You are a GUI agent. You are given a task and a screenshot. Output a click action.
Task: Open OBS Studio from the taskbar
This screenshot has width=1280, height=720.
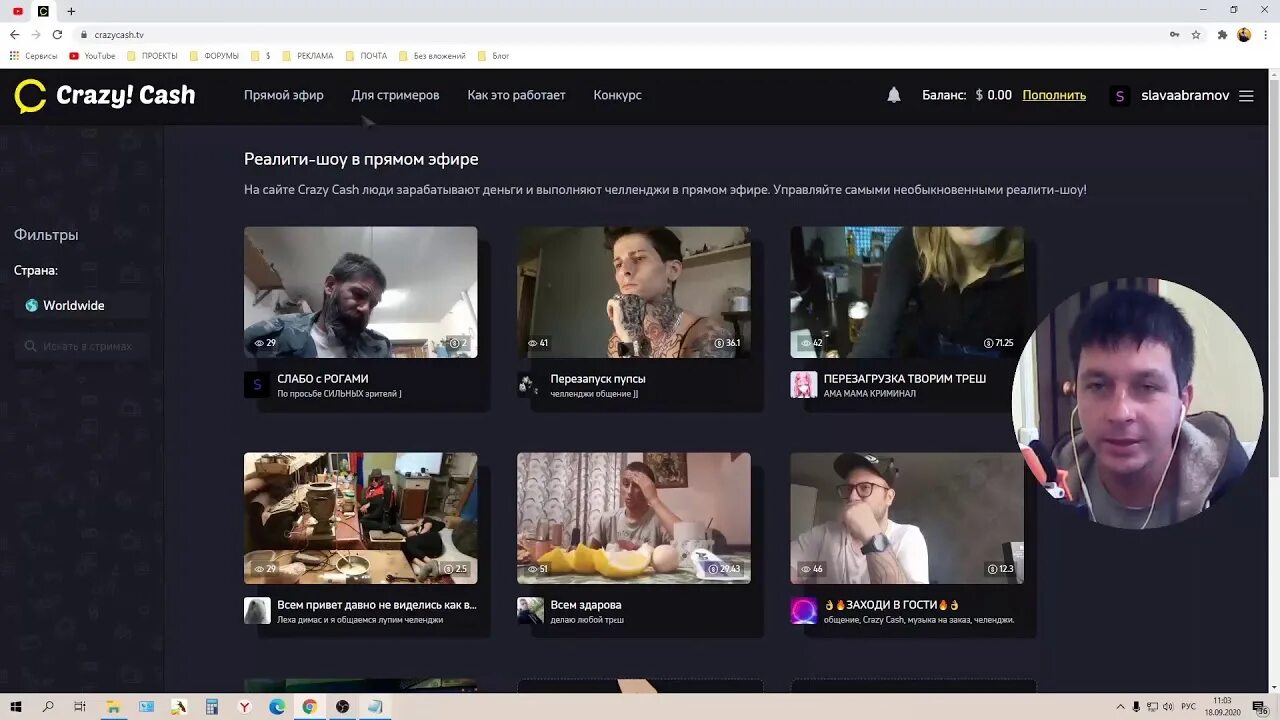(343, 707)
